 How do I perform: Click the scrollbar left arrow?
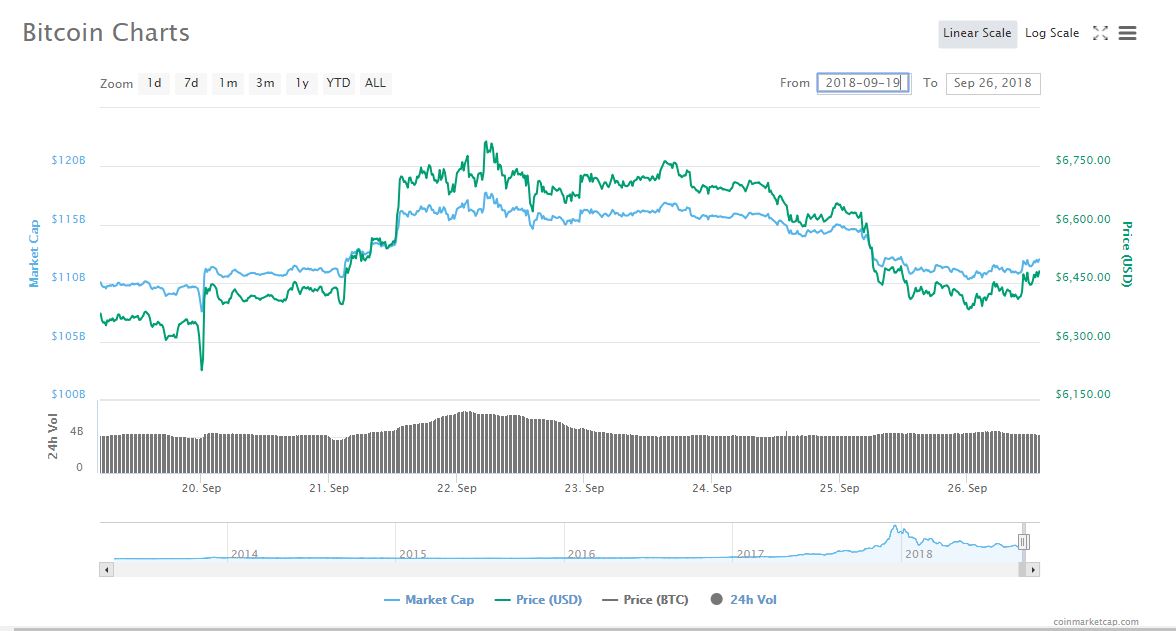pyautogui.click(x=107, y=569)
